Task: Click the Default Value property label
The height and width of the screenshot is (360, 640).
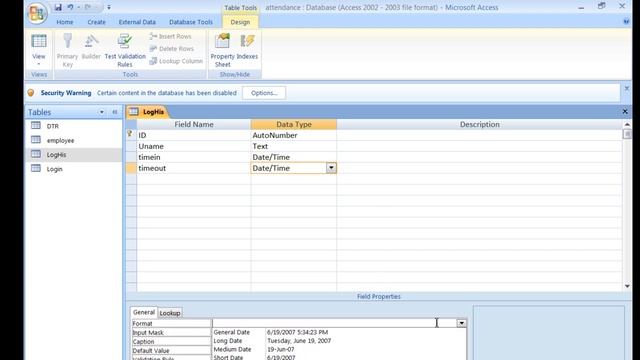Action: pyautogui.click(x=171, y=351)
